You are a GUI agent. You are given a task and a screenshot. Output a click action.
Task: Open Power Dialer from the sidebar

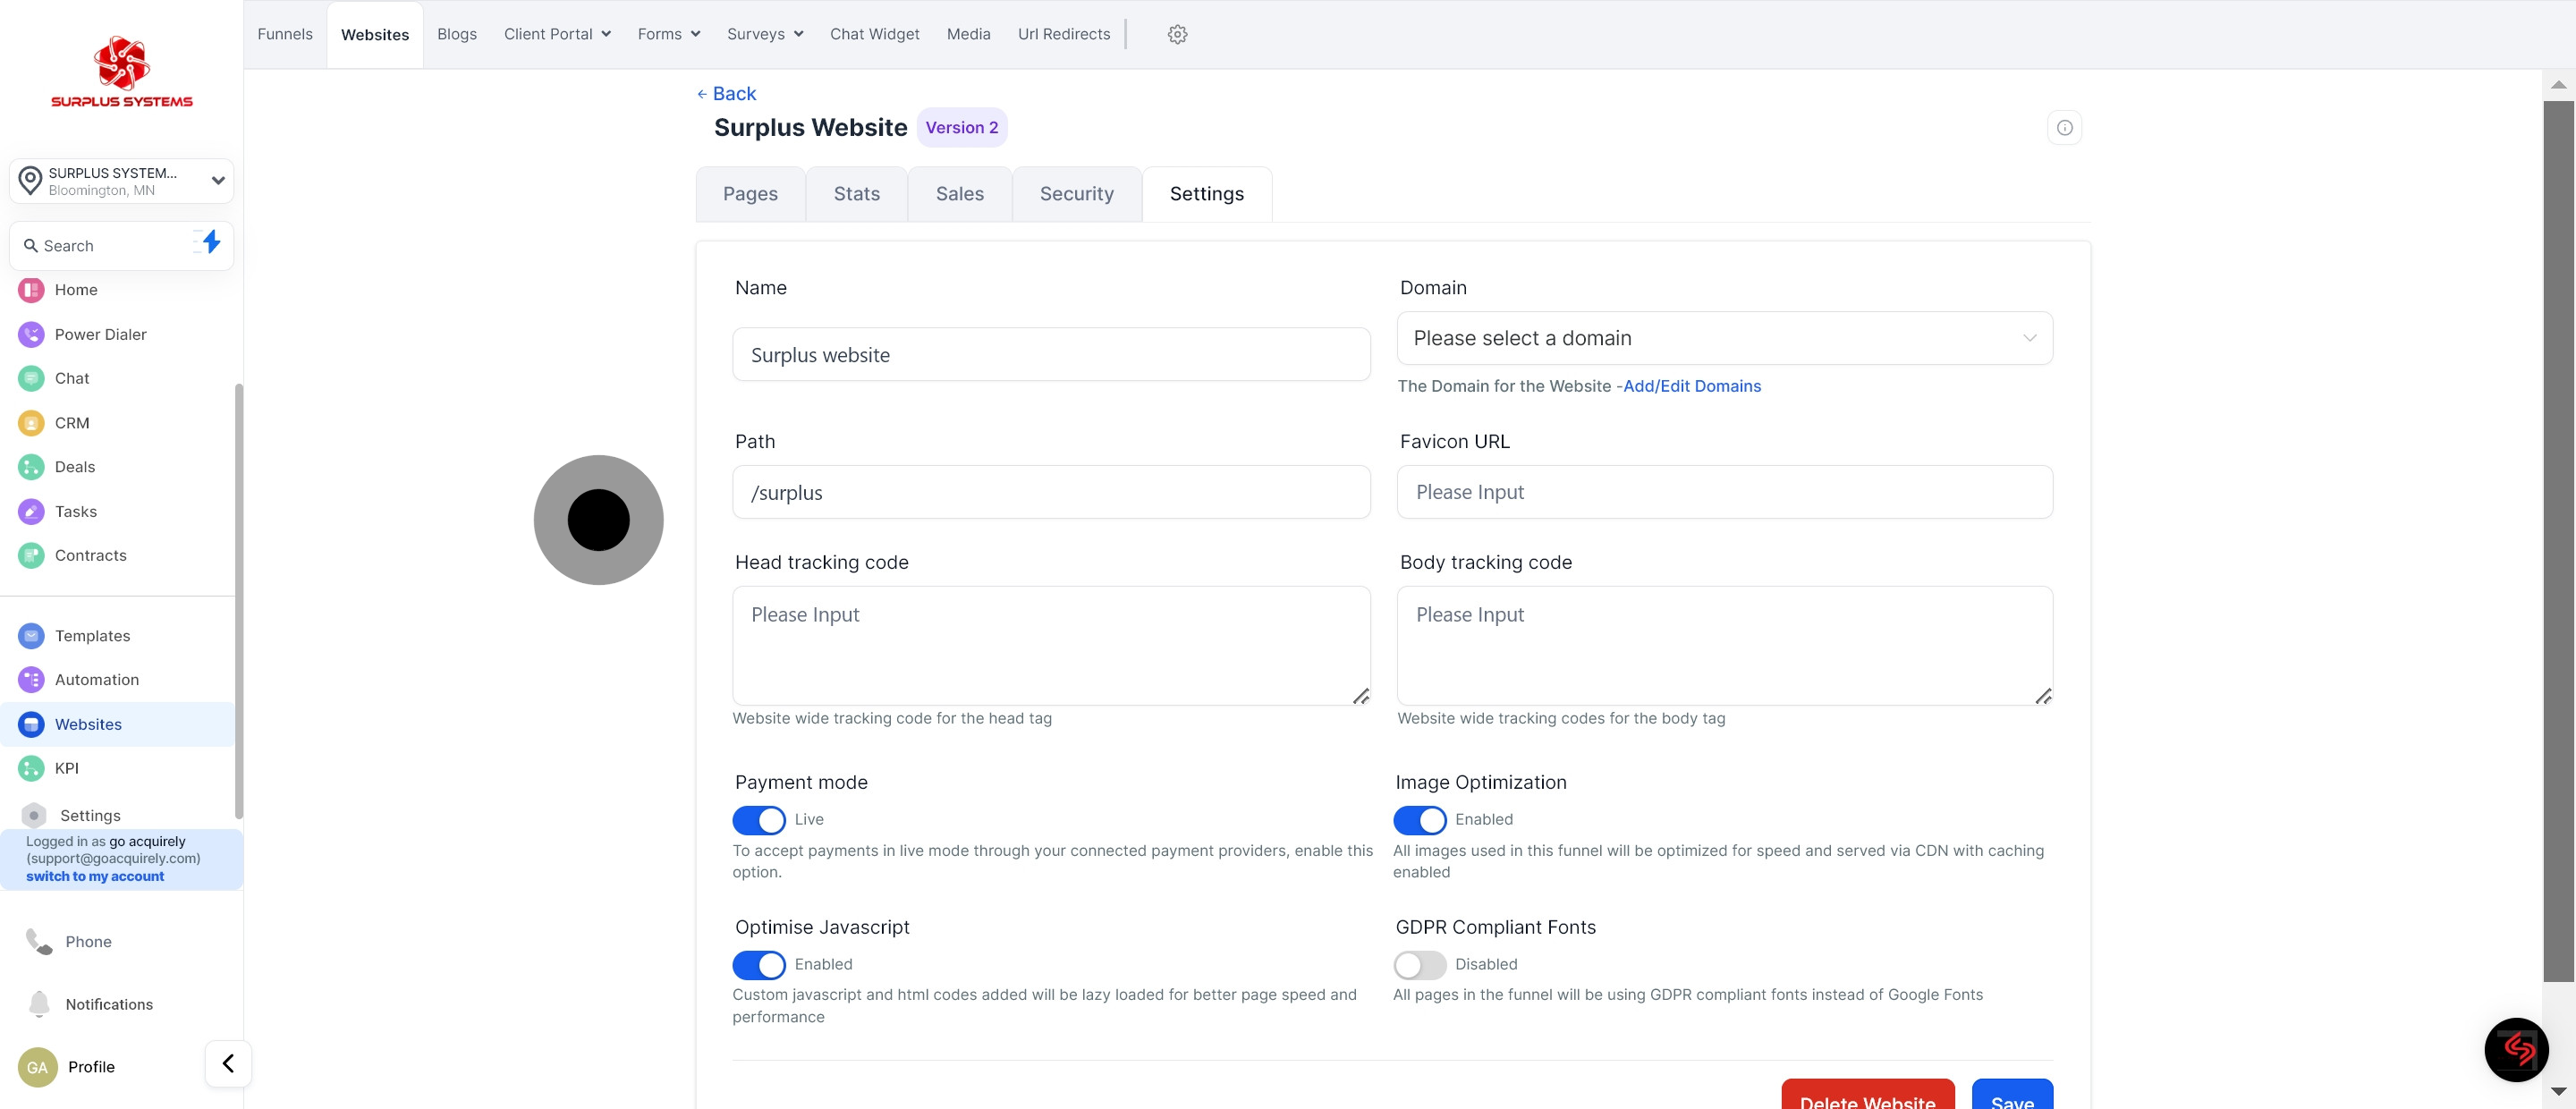[100, 334]
